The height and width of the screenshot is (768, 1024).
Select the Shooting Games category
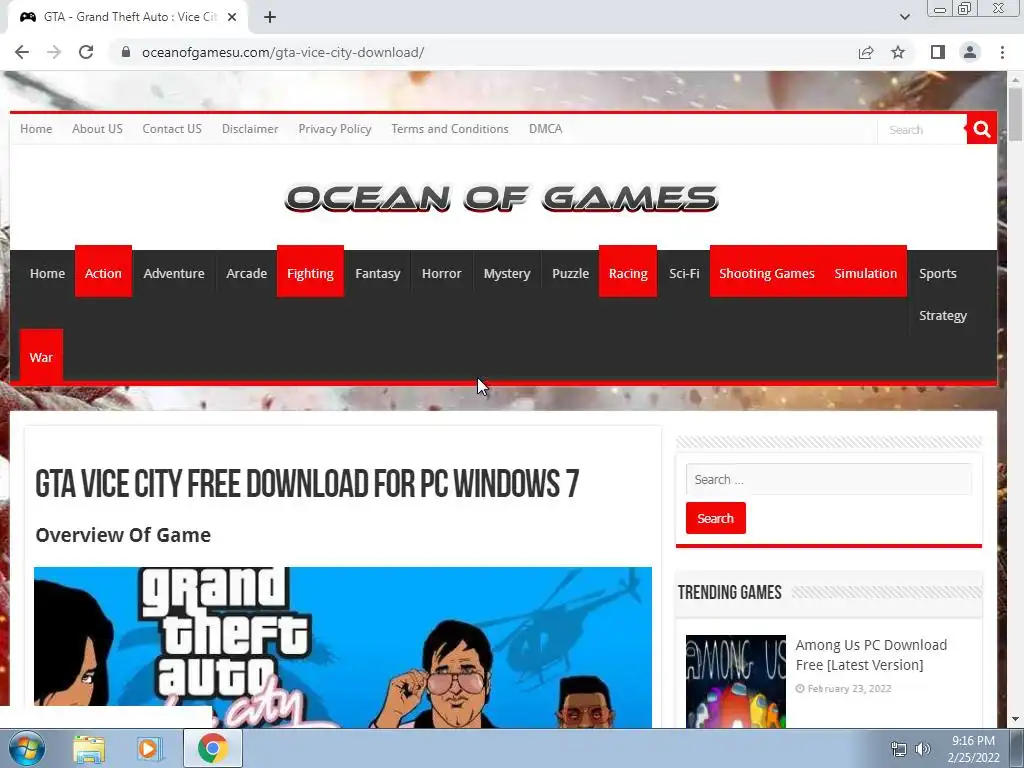pyautogui.click(x=767, y=273)
